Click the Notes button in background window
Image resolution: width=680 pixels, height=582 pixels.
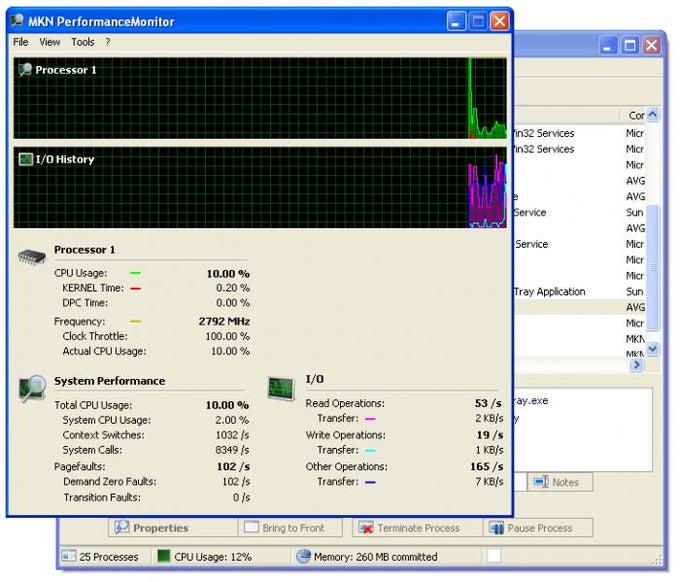point(560,482)
